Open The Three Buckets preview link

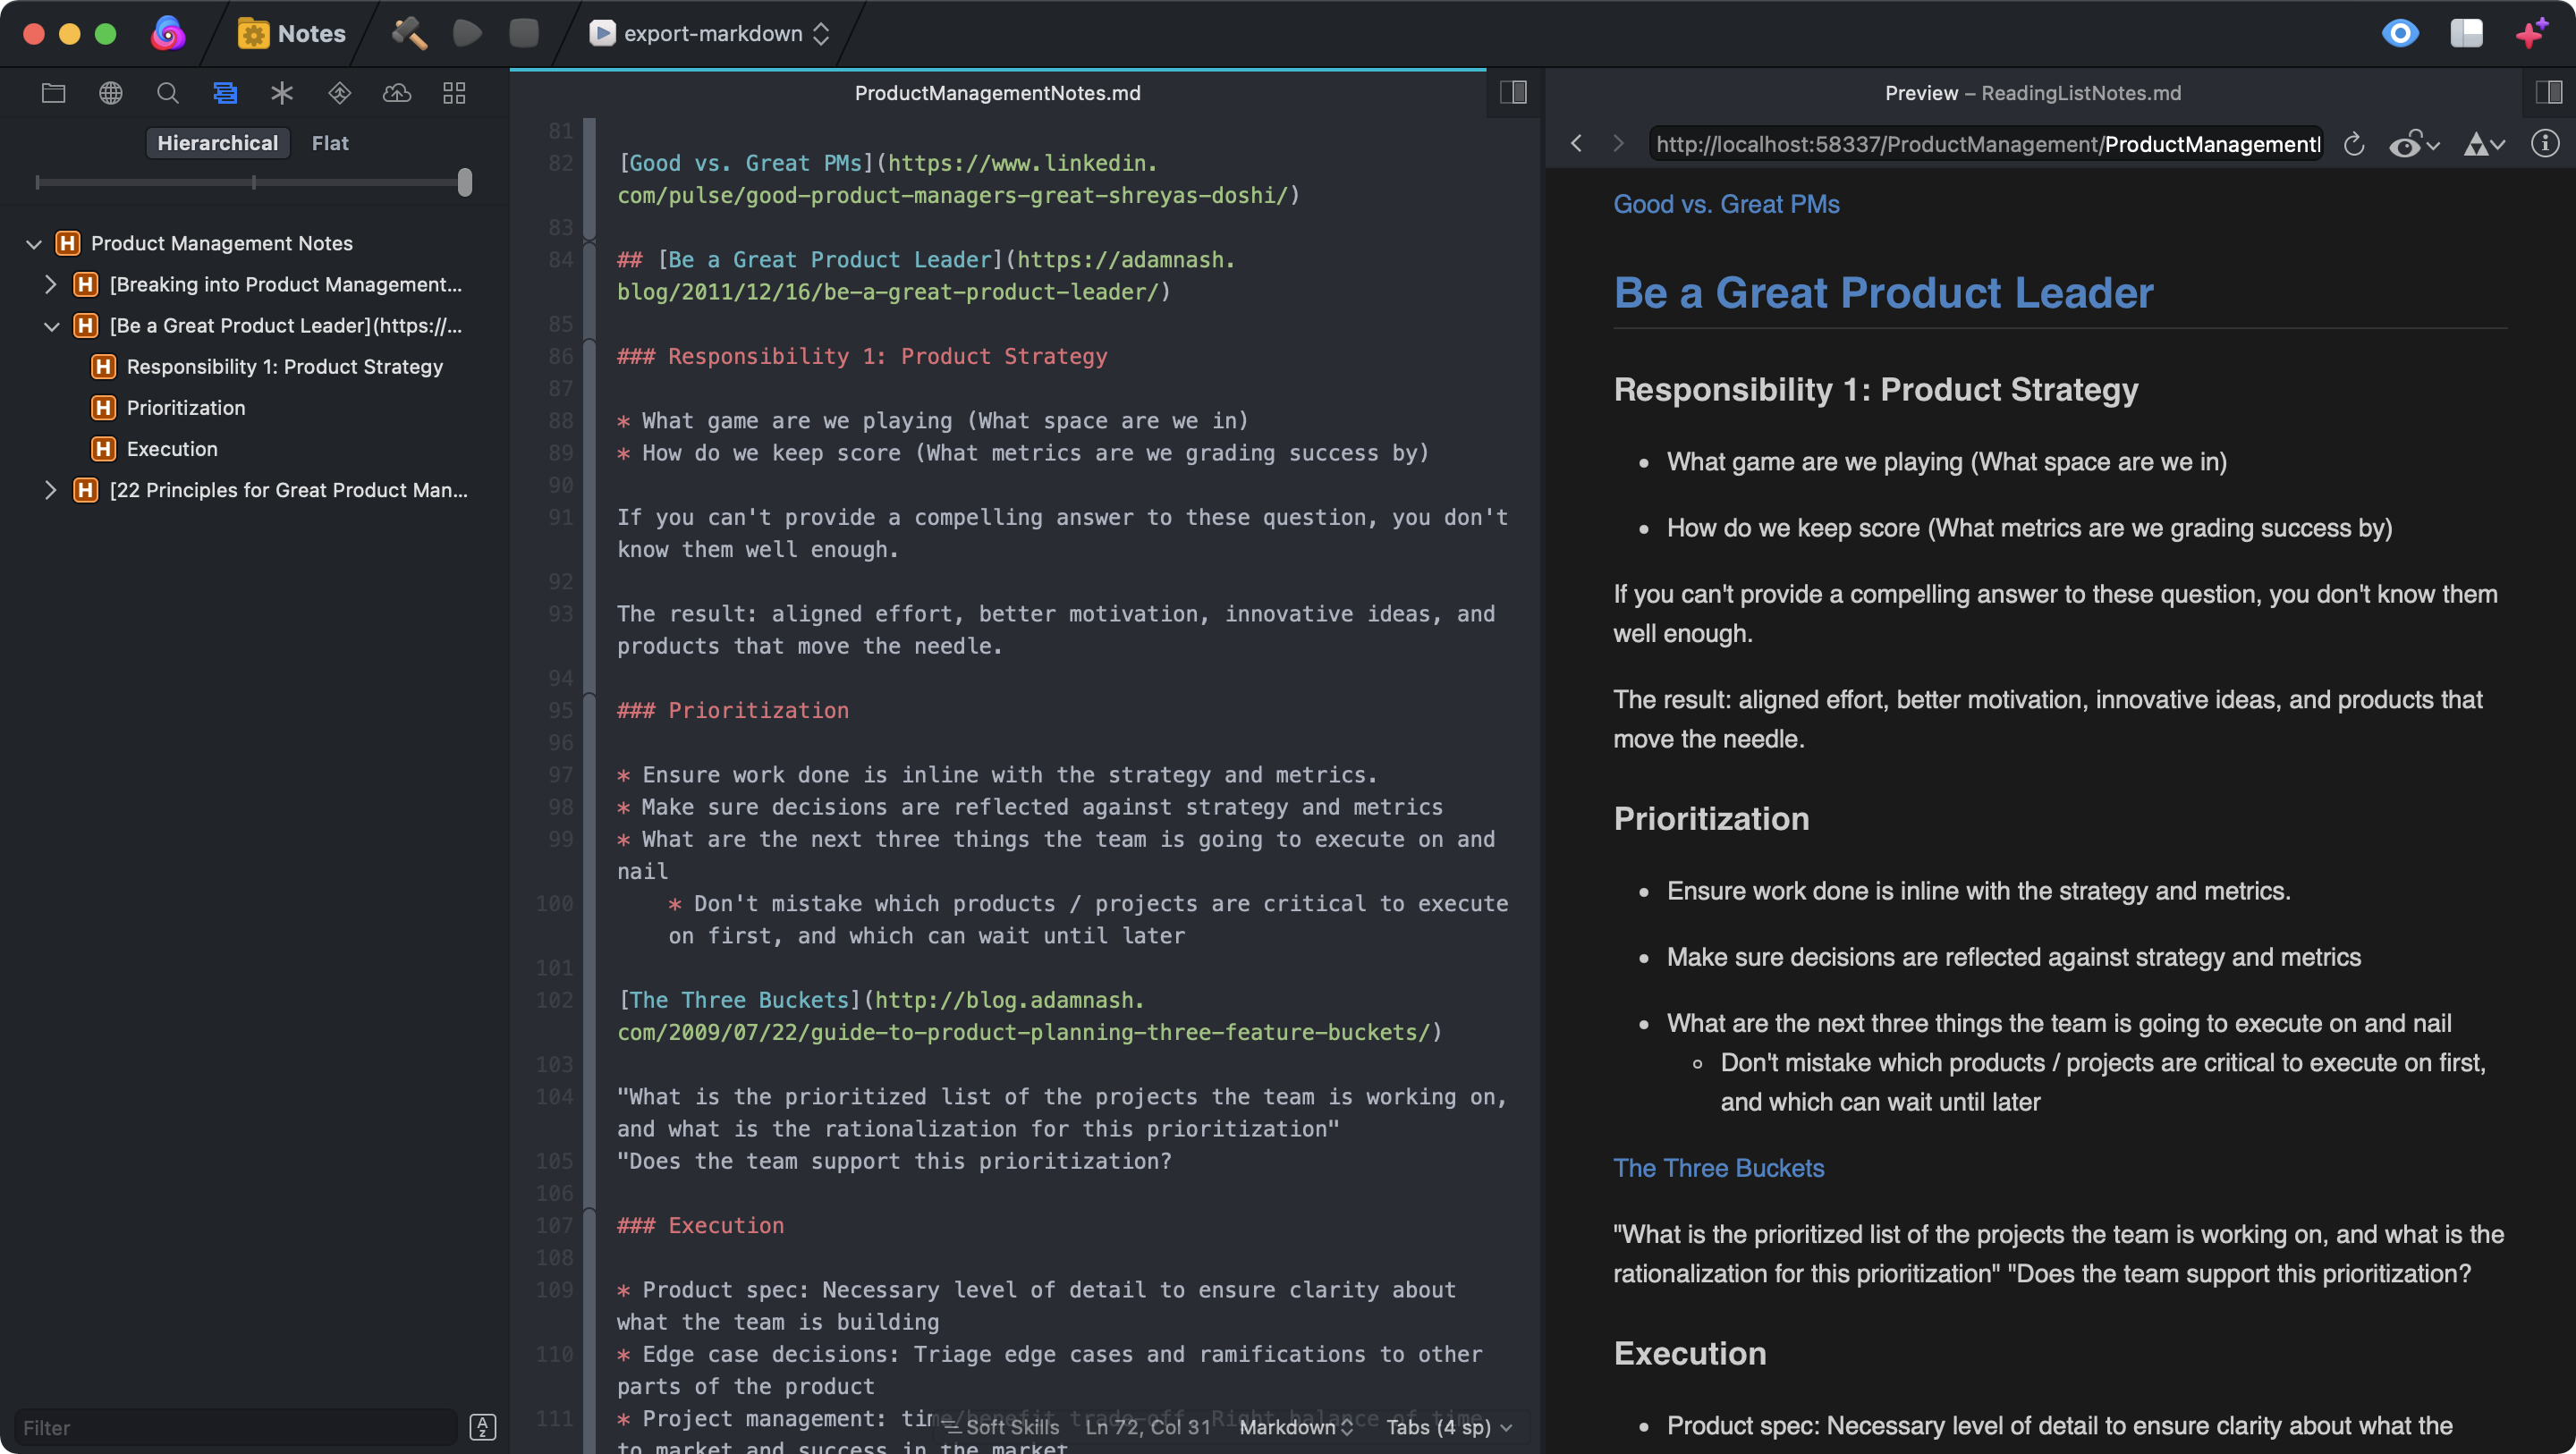[x=1718, y=1168]
